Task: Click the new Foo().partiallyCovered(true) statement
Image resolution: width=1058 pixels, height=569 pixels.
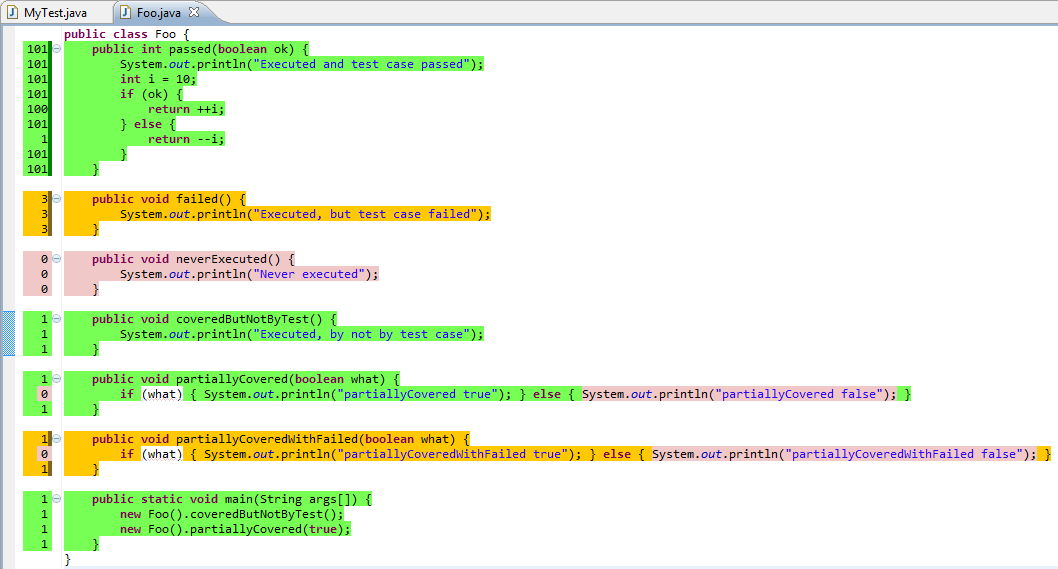Action: (235, 529)
